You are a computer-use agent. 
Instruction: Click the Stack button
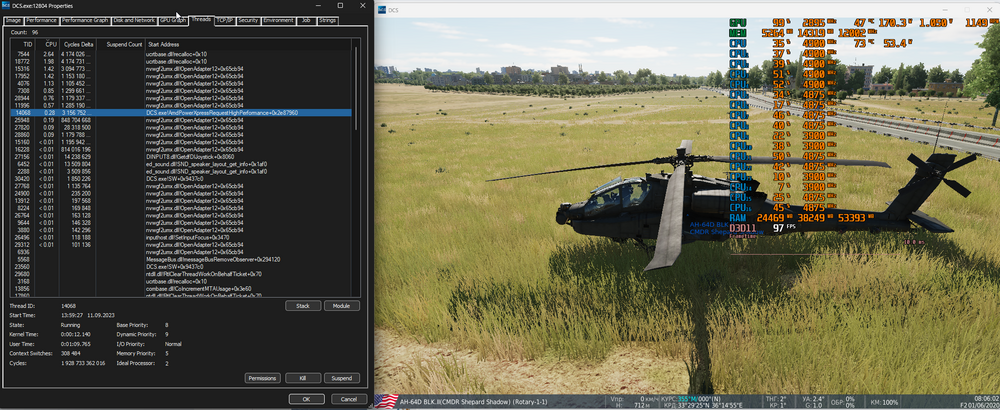(x=305, y=305)
